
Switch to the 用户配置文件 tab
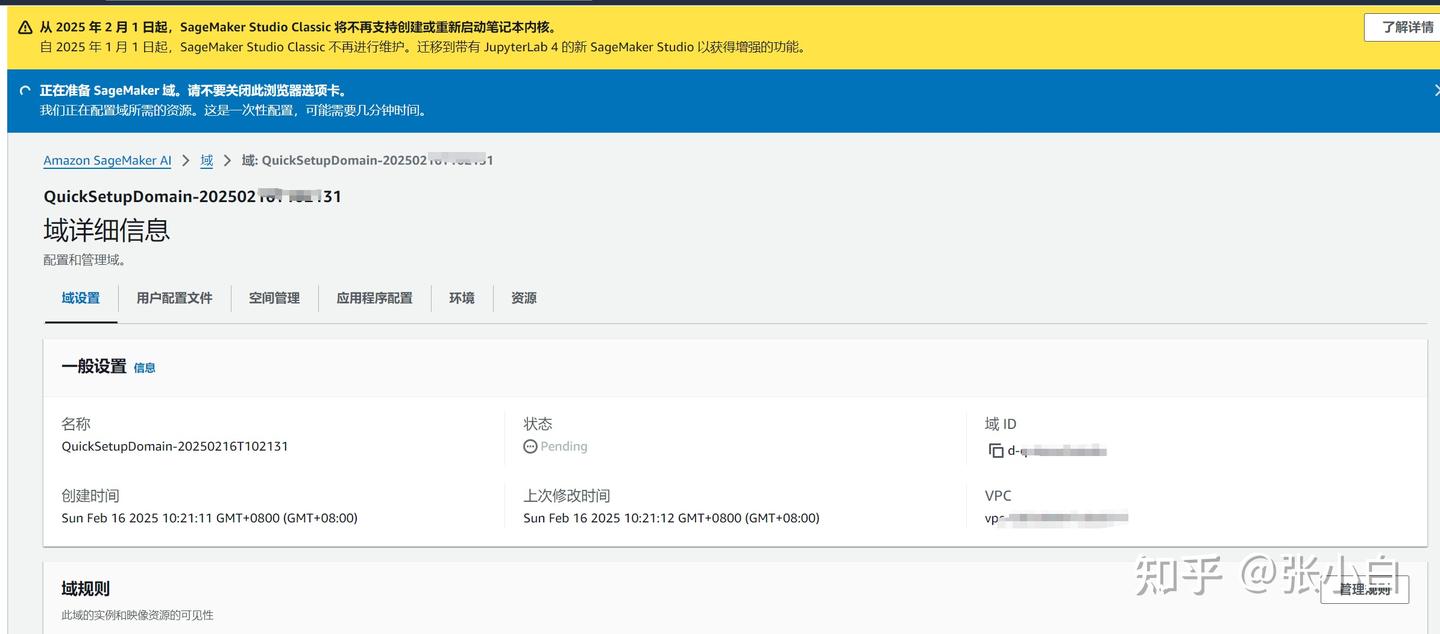175,298
